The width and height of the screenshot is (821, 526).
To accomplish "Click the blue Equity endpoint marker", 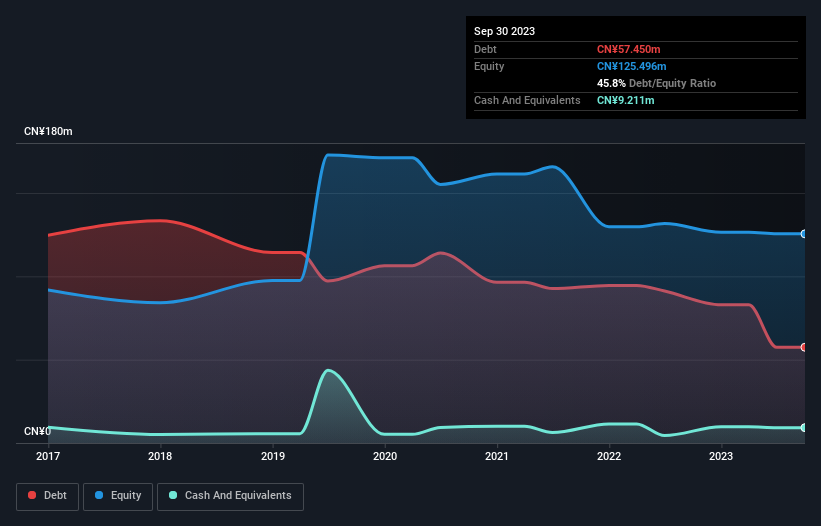I will coord(804,234).
